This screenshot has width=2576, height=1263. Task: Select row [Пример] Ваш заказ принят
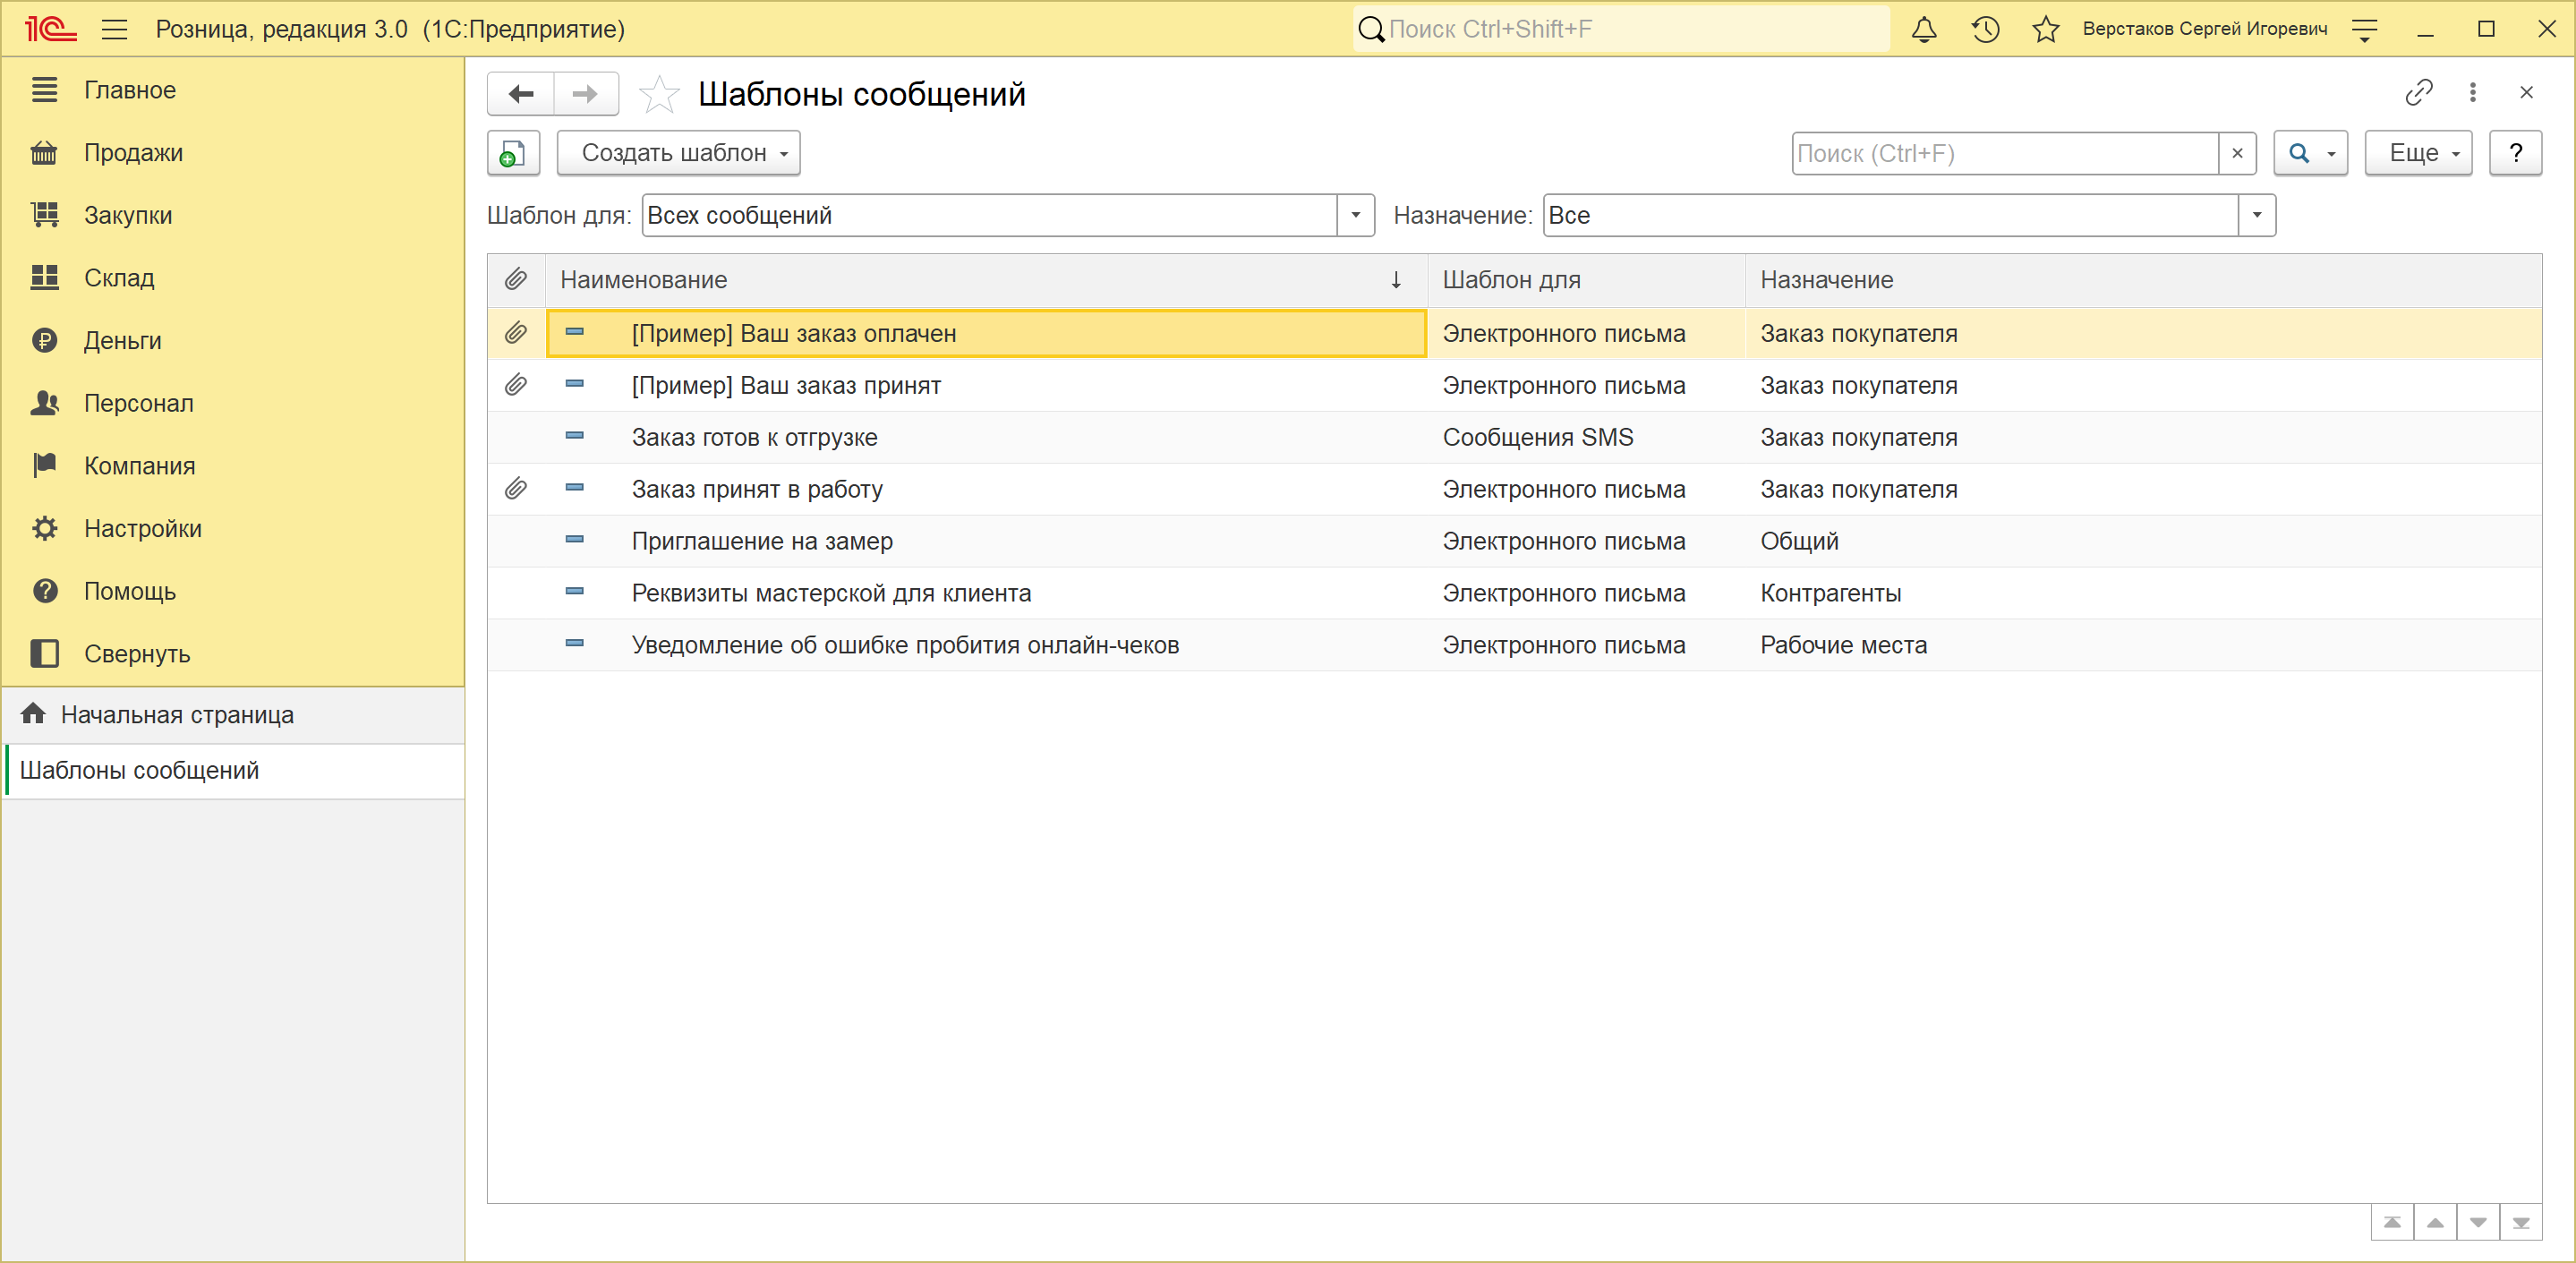click(x=1514, y=385)
